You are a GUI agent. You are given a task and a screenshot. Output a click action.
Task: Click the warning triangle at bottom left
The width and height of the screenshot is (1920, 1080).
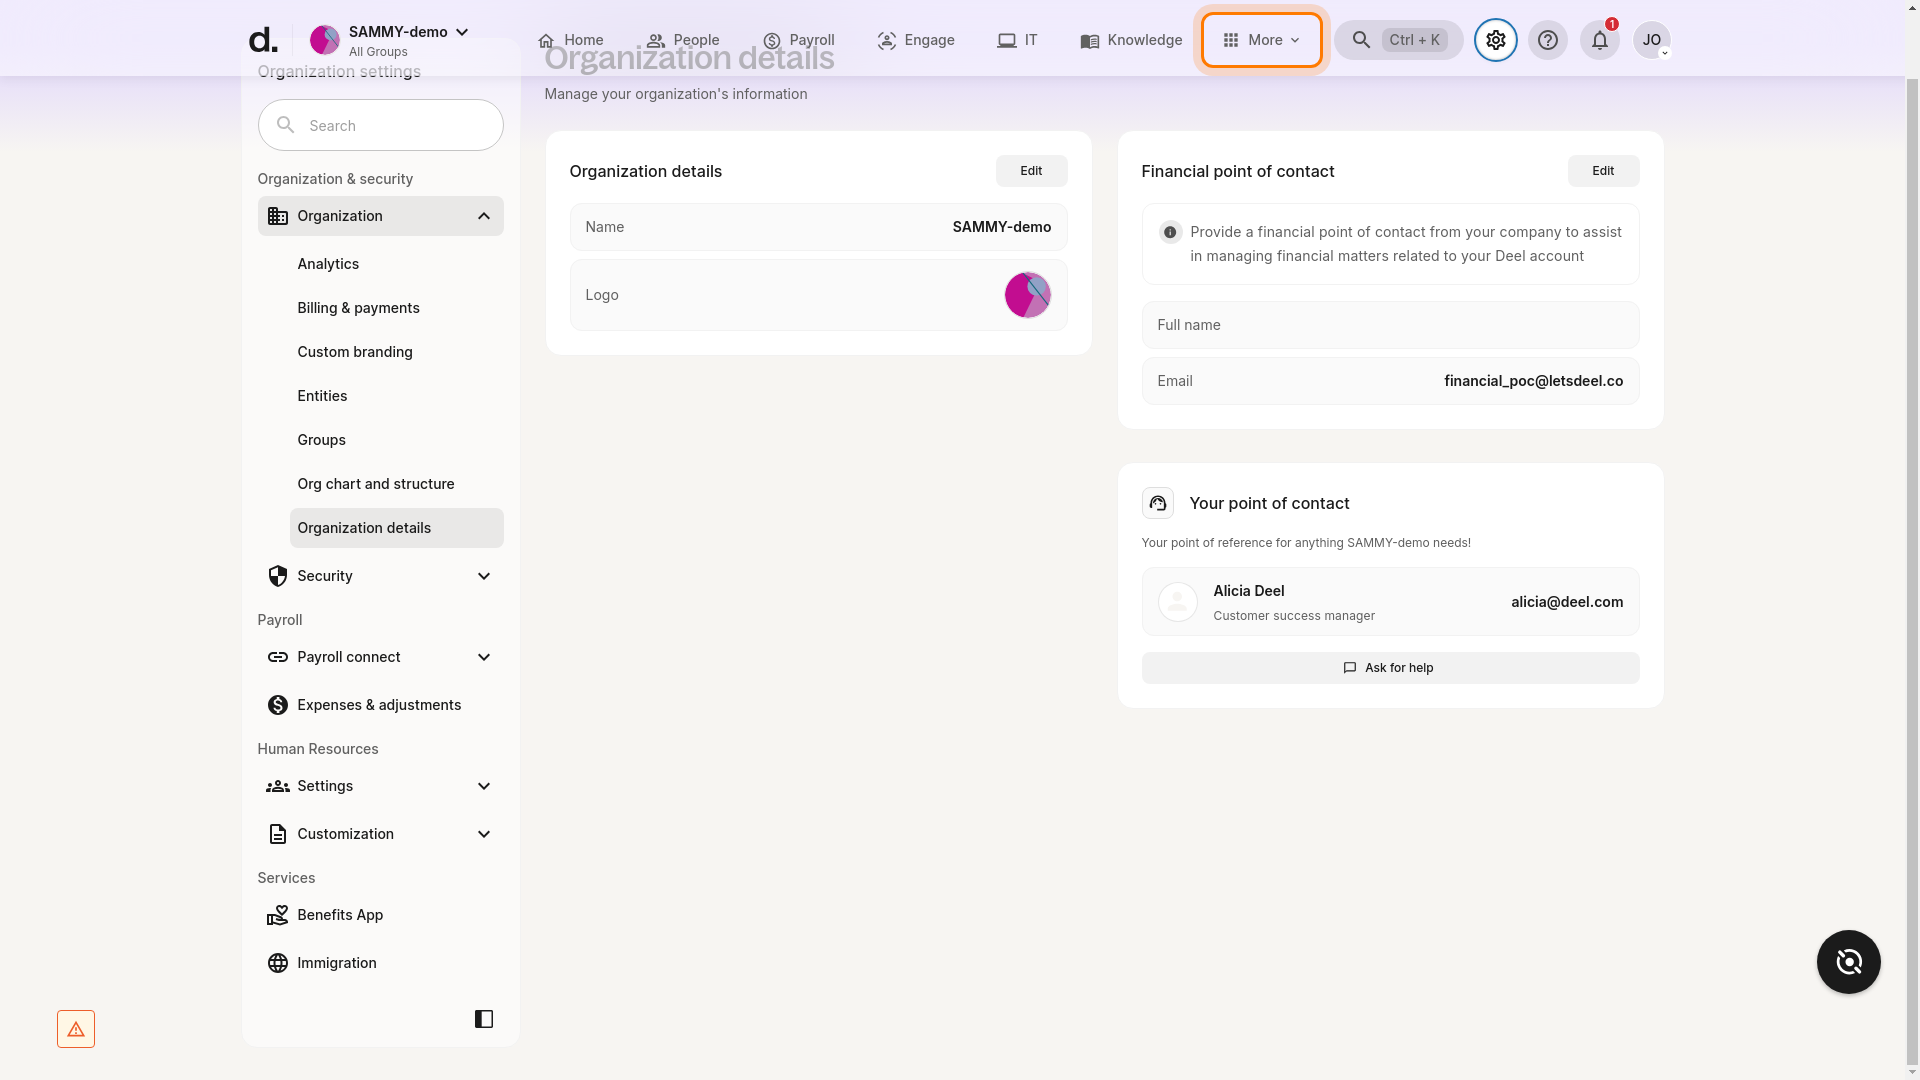(76, 1028)
